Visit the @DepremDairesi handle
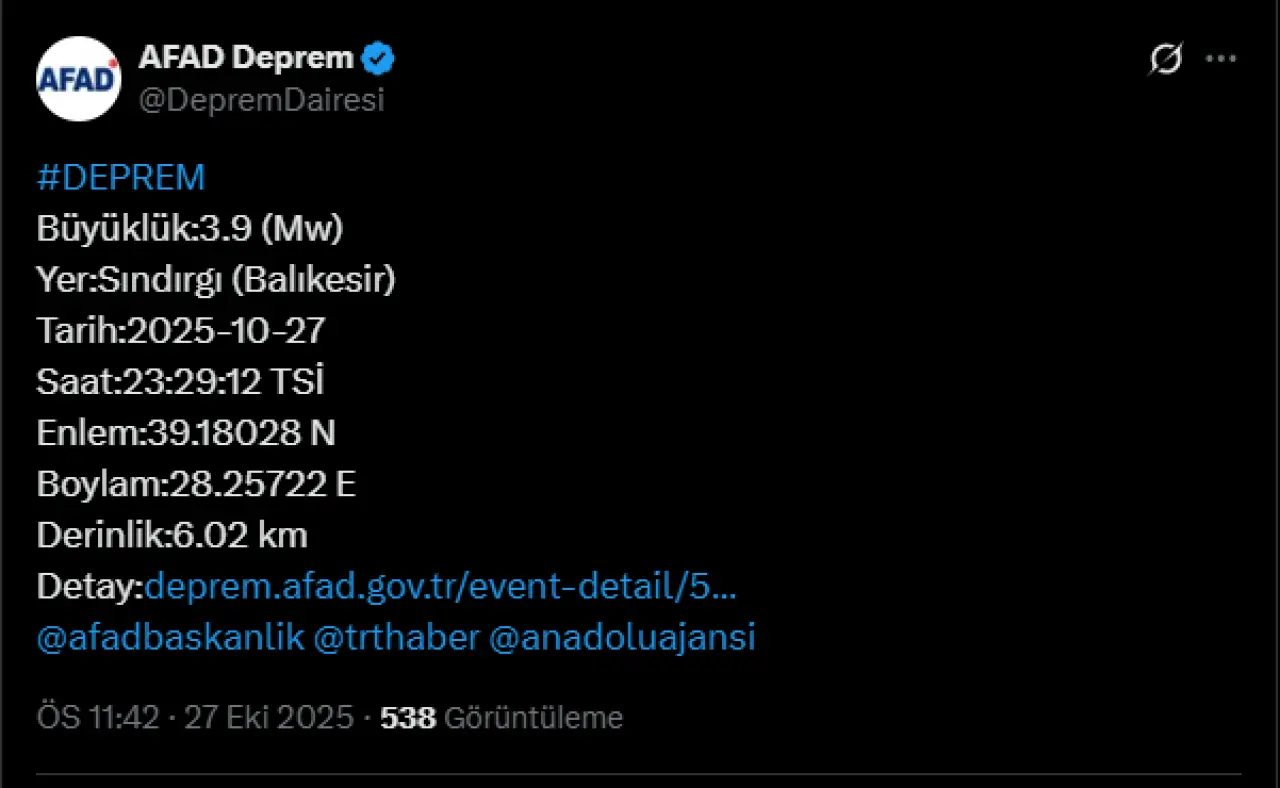Viewport: 1280px width, 788px height. 261,101
